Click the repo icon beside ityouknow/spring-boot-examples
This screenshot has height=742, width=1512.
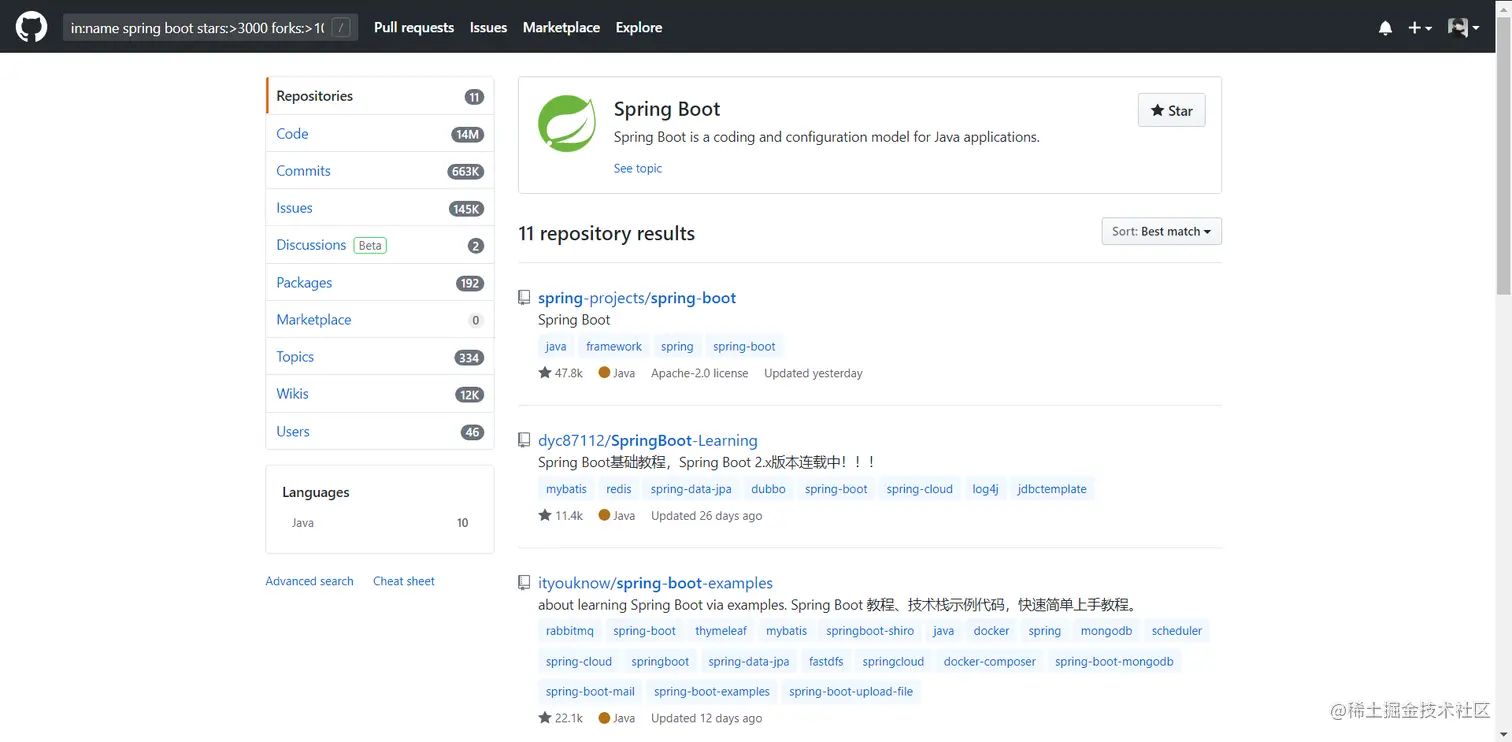(x=524, y=582)
